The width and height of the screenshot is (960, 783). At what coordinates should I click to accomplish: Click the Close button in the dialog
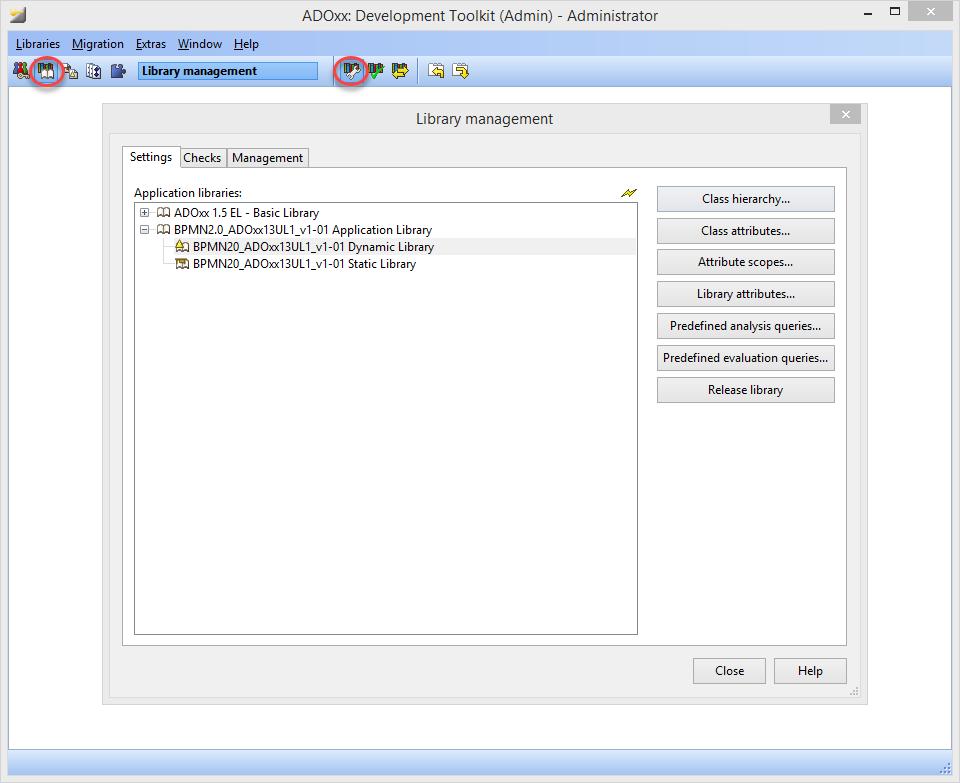tap(729, 671)
